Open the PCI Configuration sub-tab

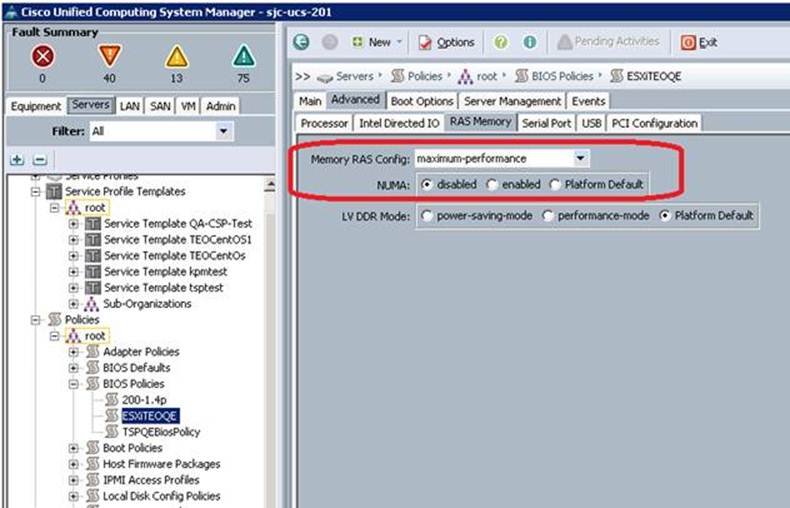tap(654, 123)
